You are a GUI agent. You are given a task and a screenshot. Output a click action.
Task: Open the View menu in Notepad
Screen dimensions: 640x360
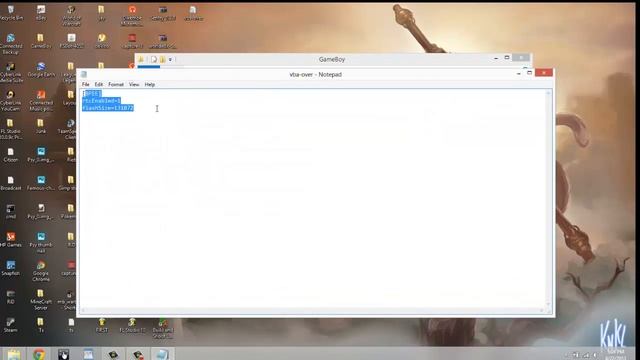coord(134,84)
